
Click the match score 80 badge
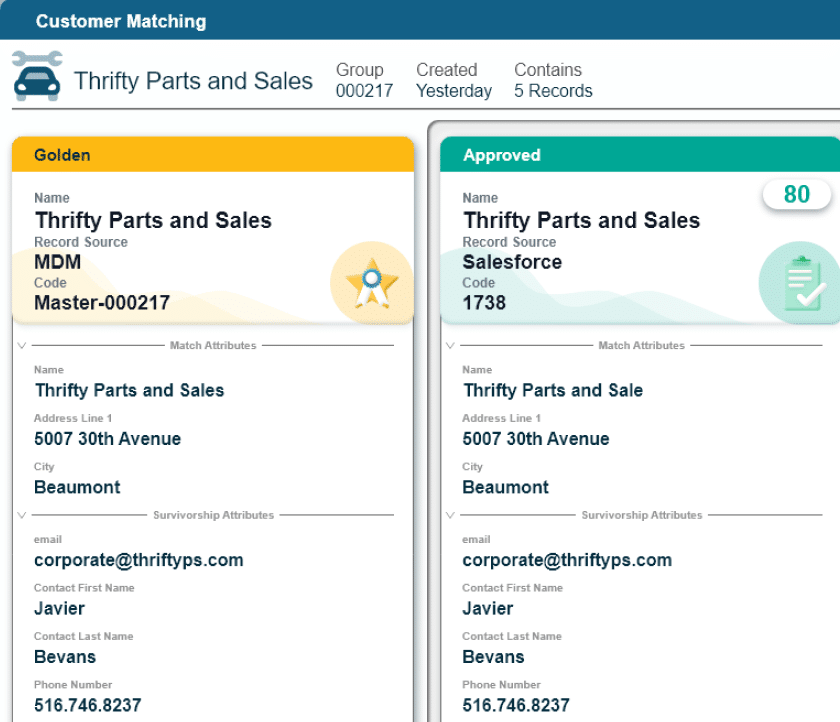[x=796, y=194]
